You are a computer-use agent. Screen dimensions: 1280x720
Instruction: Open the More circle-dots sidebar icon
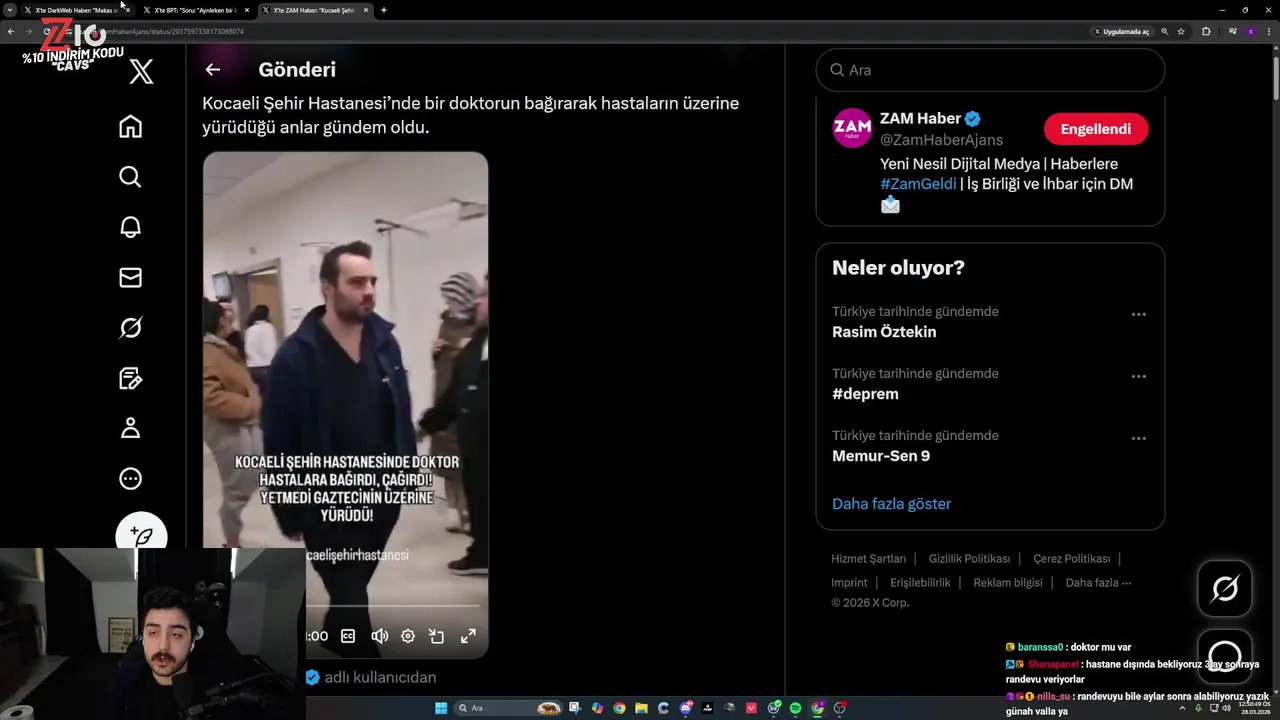130,479
